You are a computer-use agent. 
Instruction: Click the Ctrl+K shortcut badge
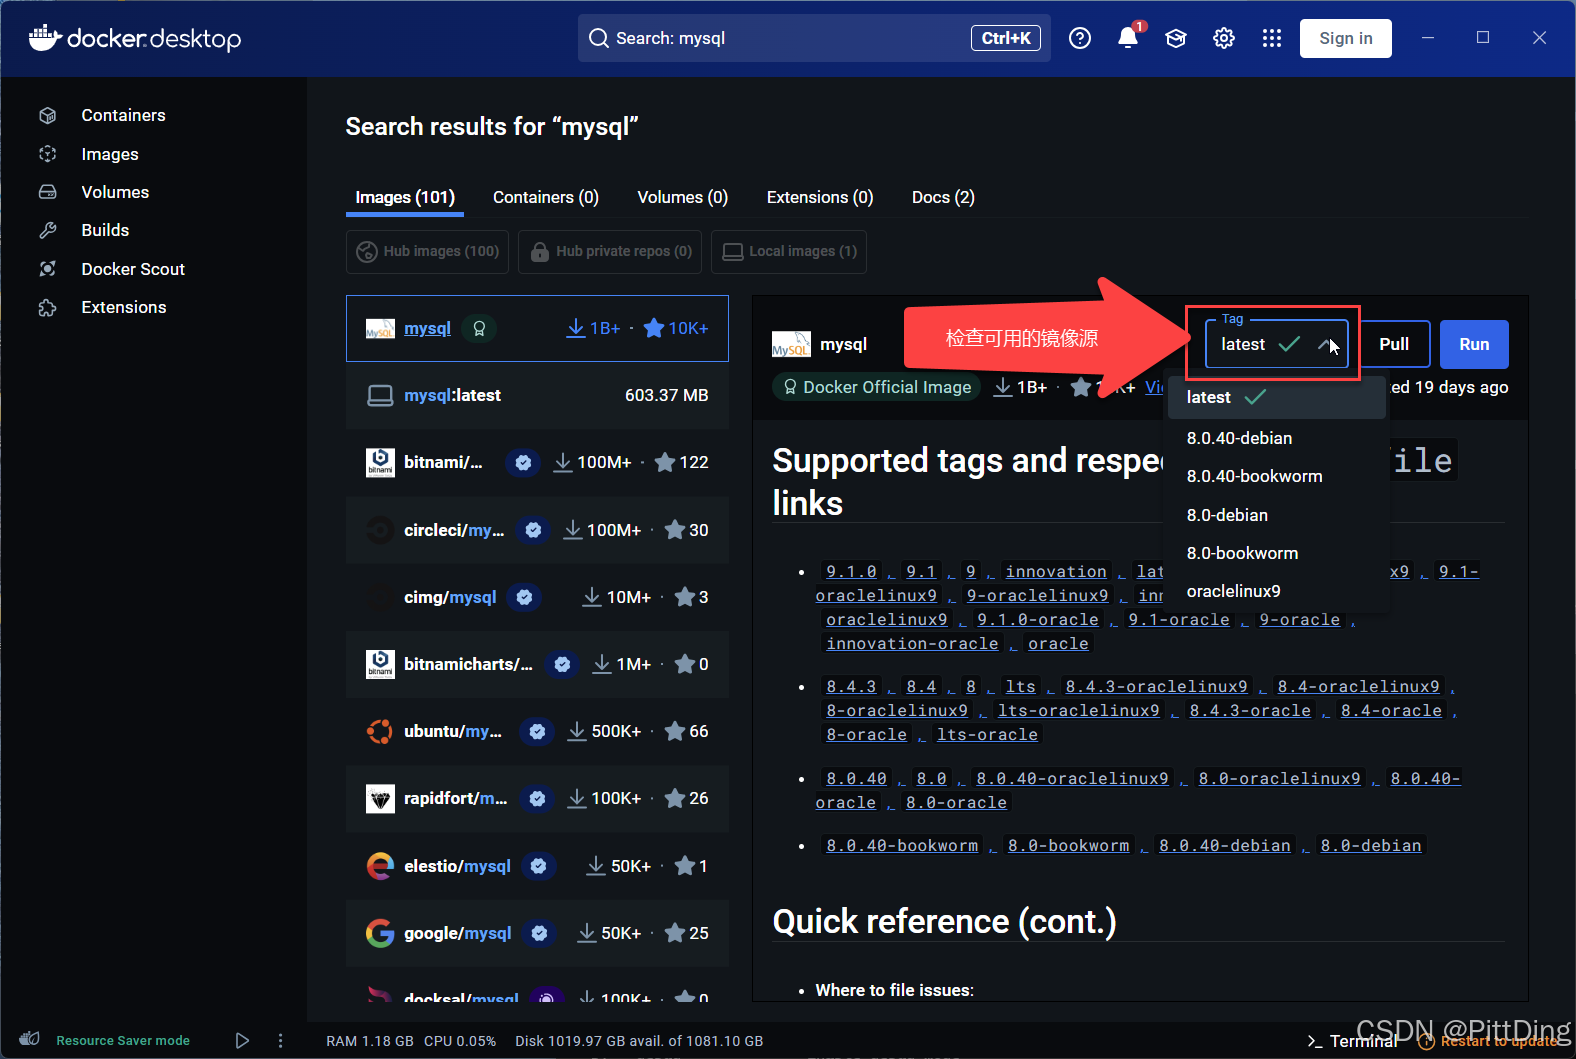(x=1006, y=38)
